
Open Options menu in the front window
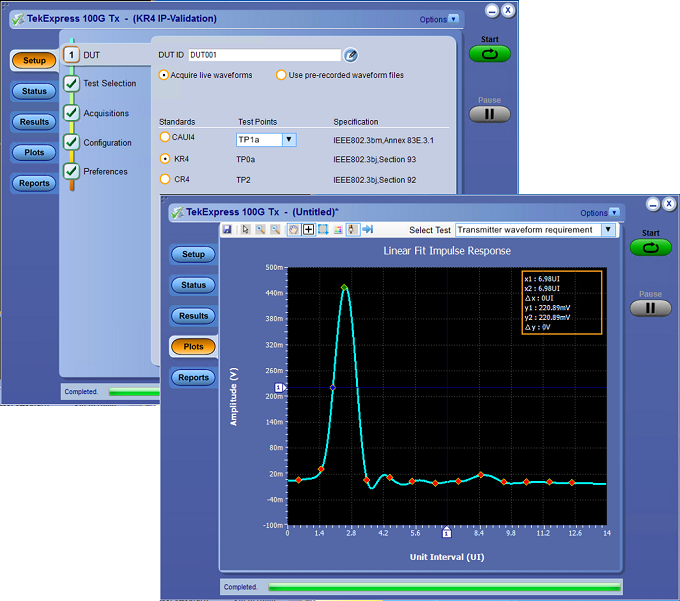[x=598, y=213]
